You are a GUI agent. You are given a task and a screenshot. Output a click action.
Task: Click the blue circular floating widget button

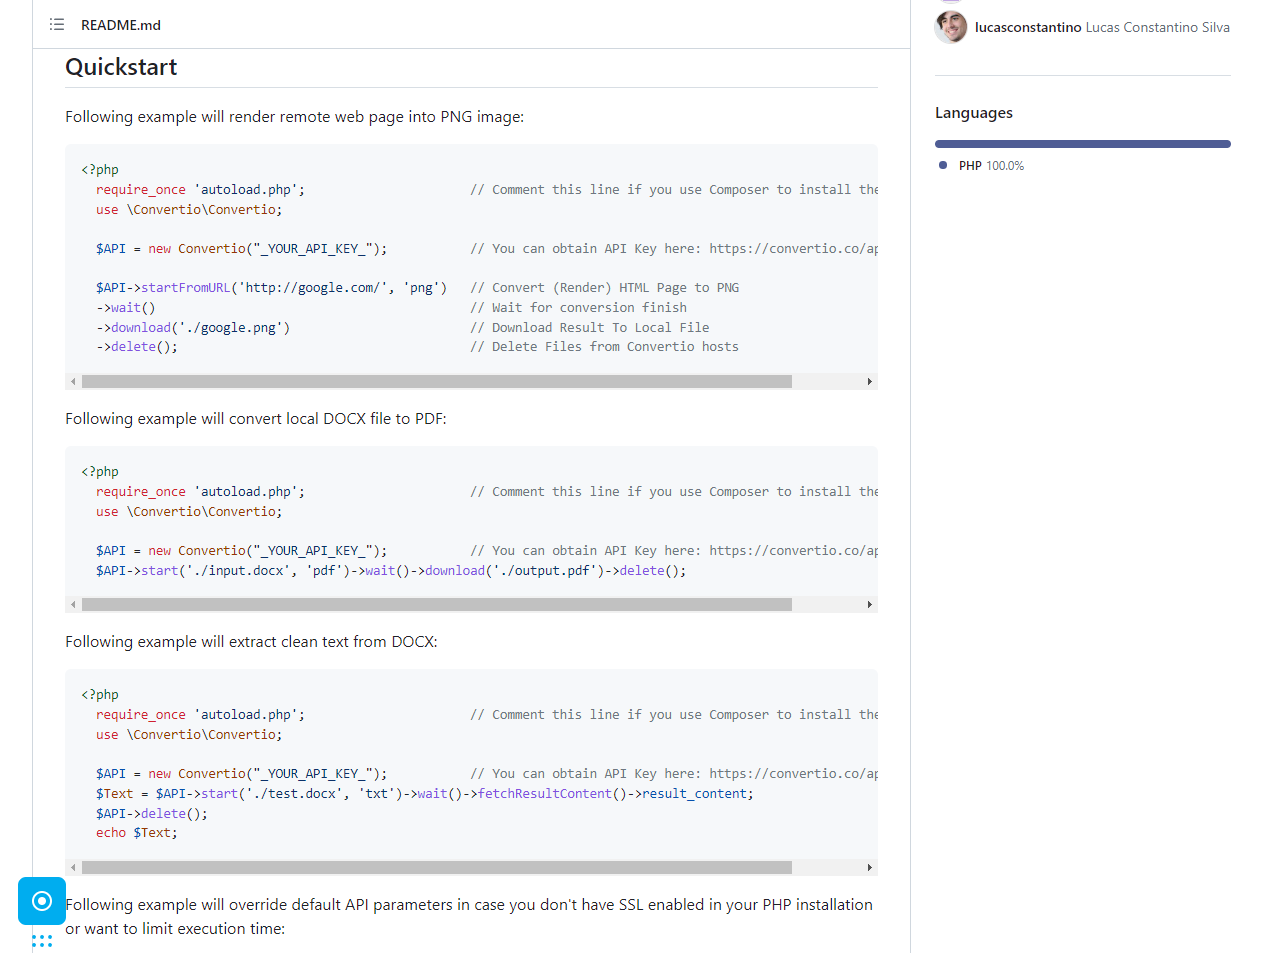pyautogui.click(x=42, y=901)
